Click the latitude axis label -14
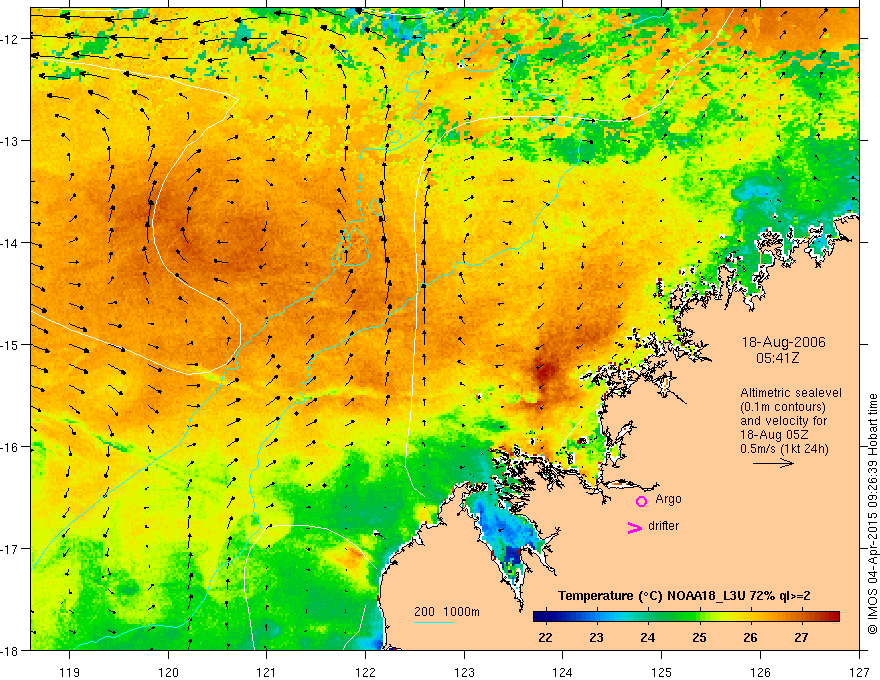The width and height of the screenshot is (880, 680). coord(11,243)
